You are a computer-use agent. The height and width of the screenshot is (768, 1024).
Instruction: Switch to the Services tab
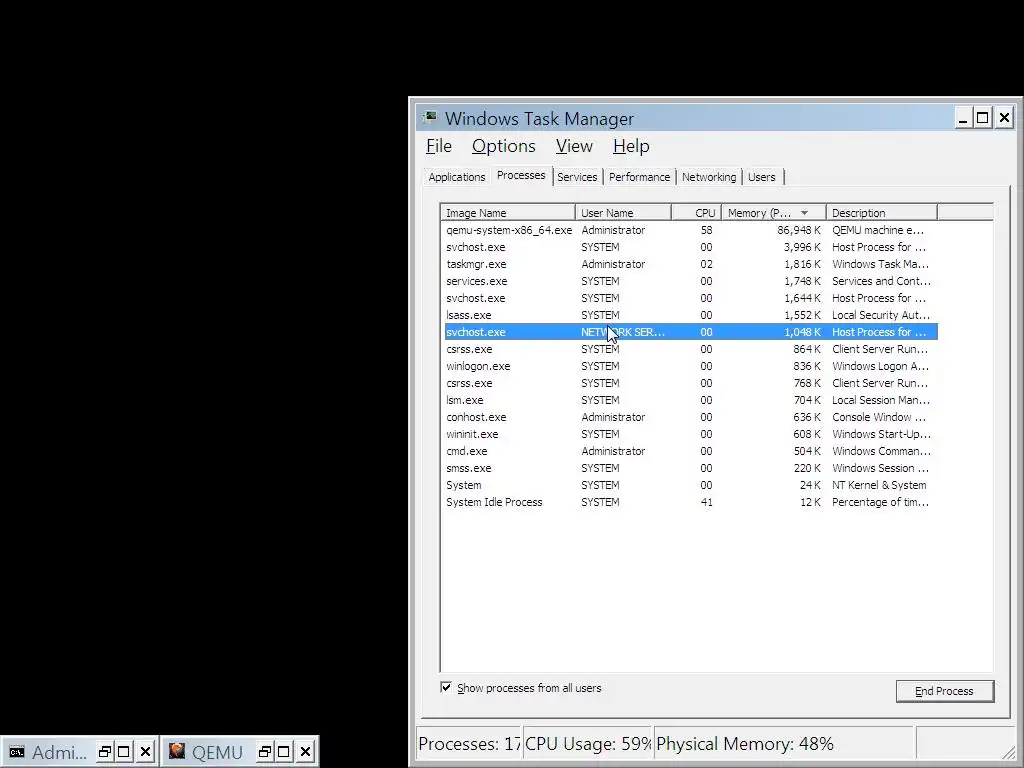[577, 177]
